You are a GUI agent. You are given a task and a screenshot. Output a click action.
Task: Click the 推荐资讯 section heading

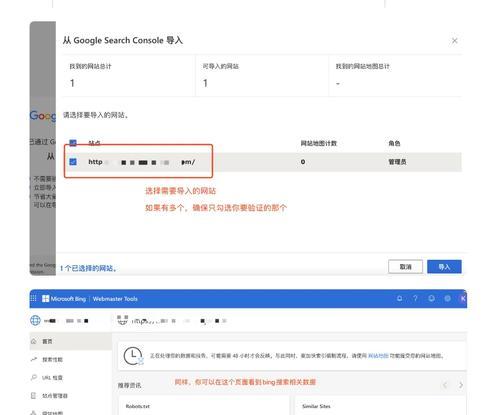pos(129,385)
